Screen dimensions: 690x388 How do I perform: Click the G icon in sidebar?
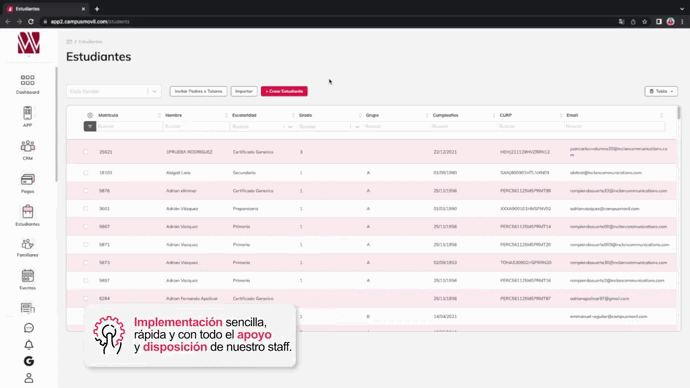[29, 361]
